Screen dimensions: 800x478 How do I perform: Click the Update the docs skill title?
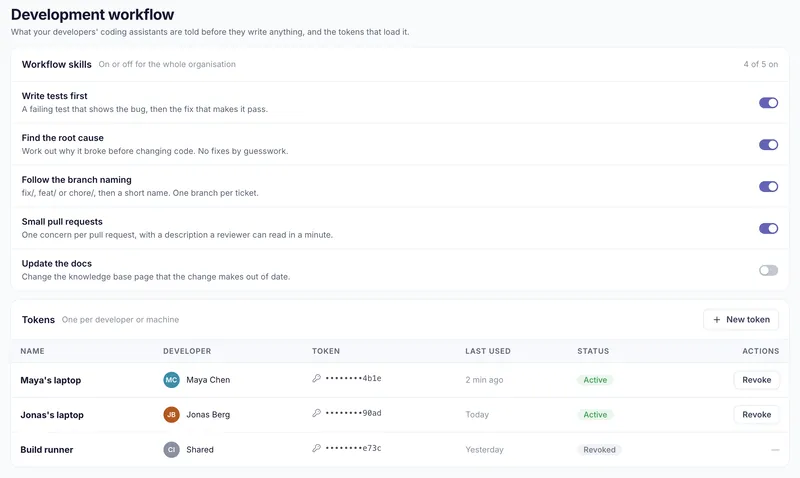pyautogui.click(x=57, y=263)
